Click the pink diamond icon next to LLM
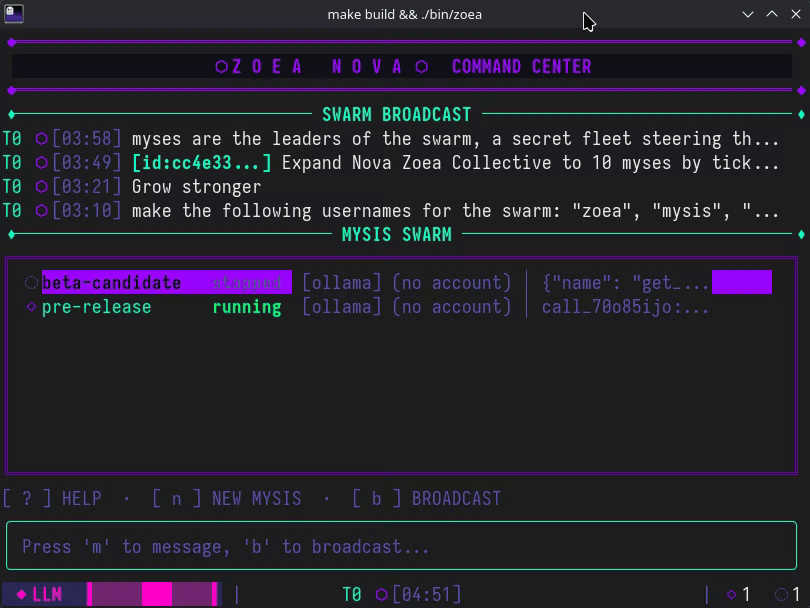Screen dimensions: 810x608 point(21,595)
